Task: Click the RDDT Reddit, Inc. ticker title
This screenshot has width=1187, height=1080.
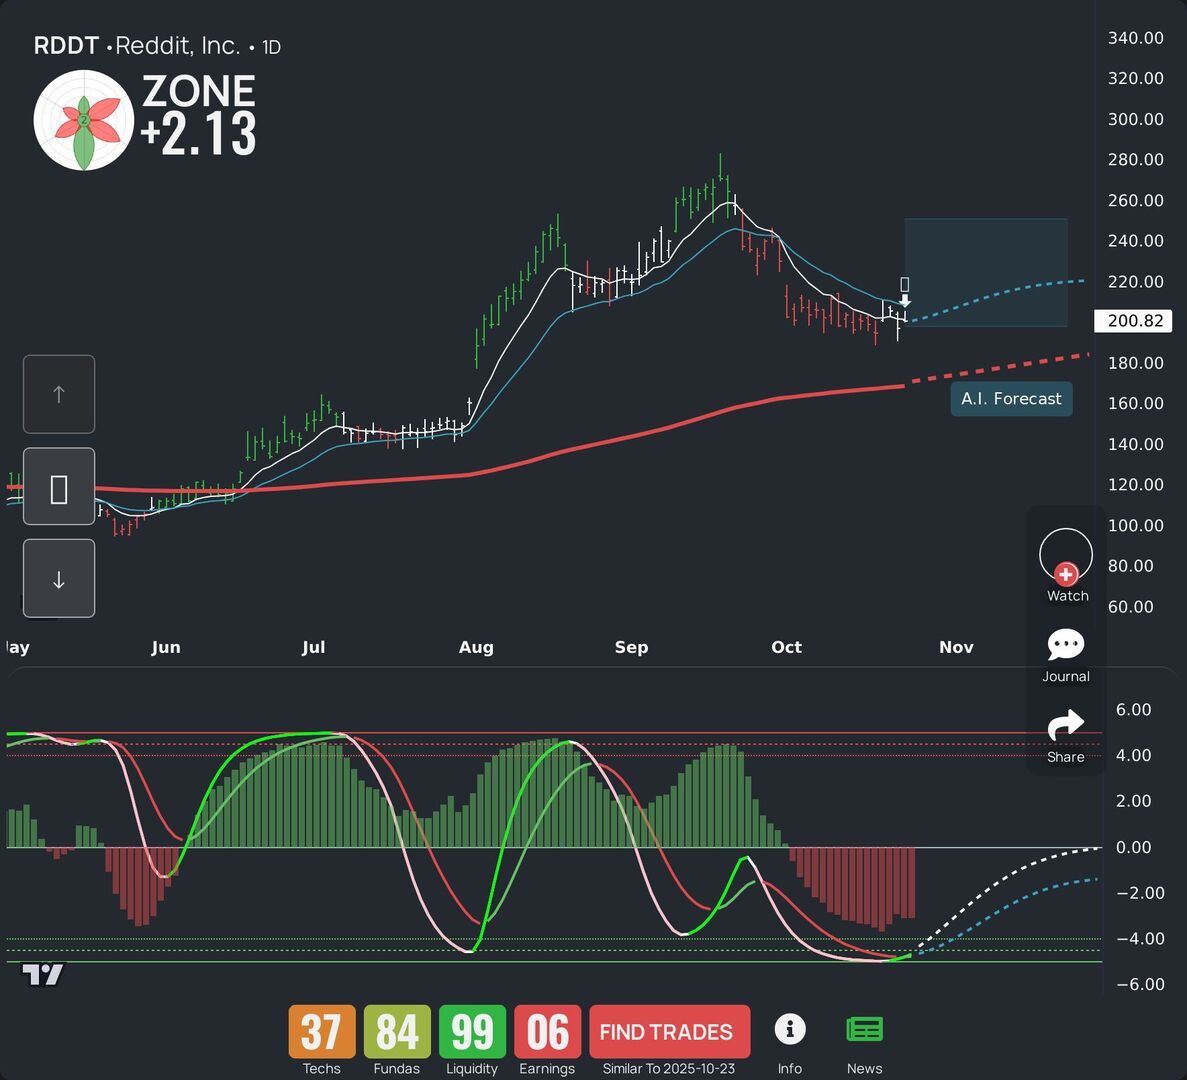Action: tap(137, 46)
